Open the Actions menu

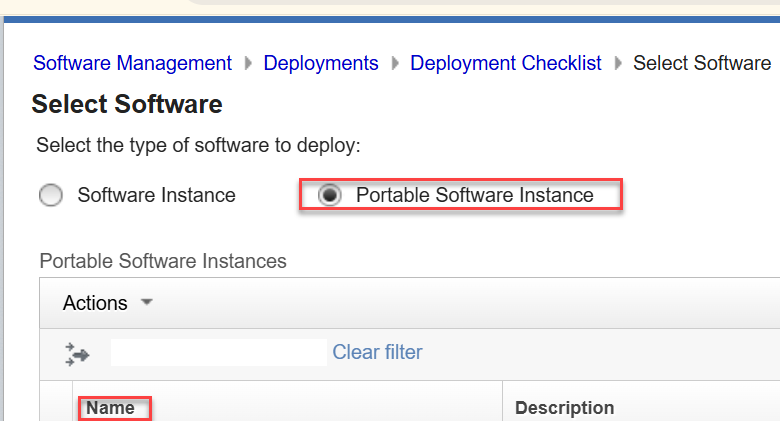(x=96, y=303)
